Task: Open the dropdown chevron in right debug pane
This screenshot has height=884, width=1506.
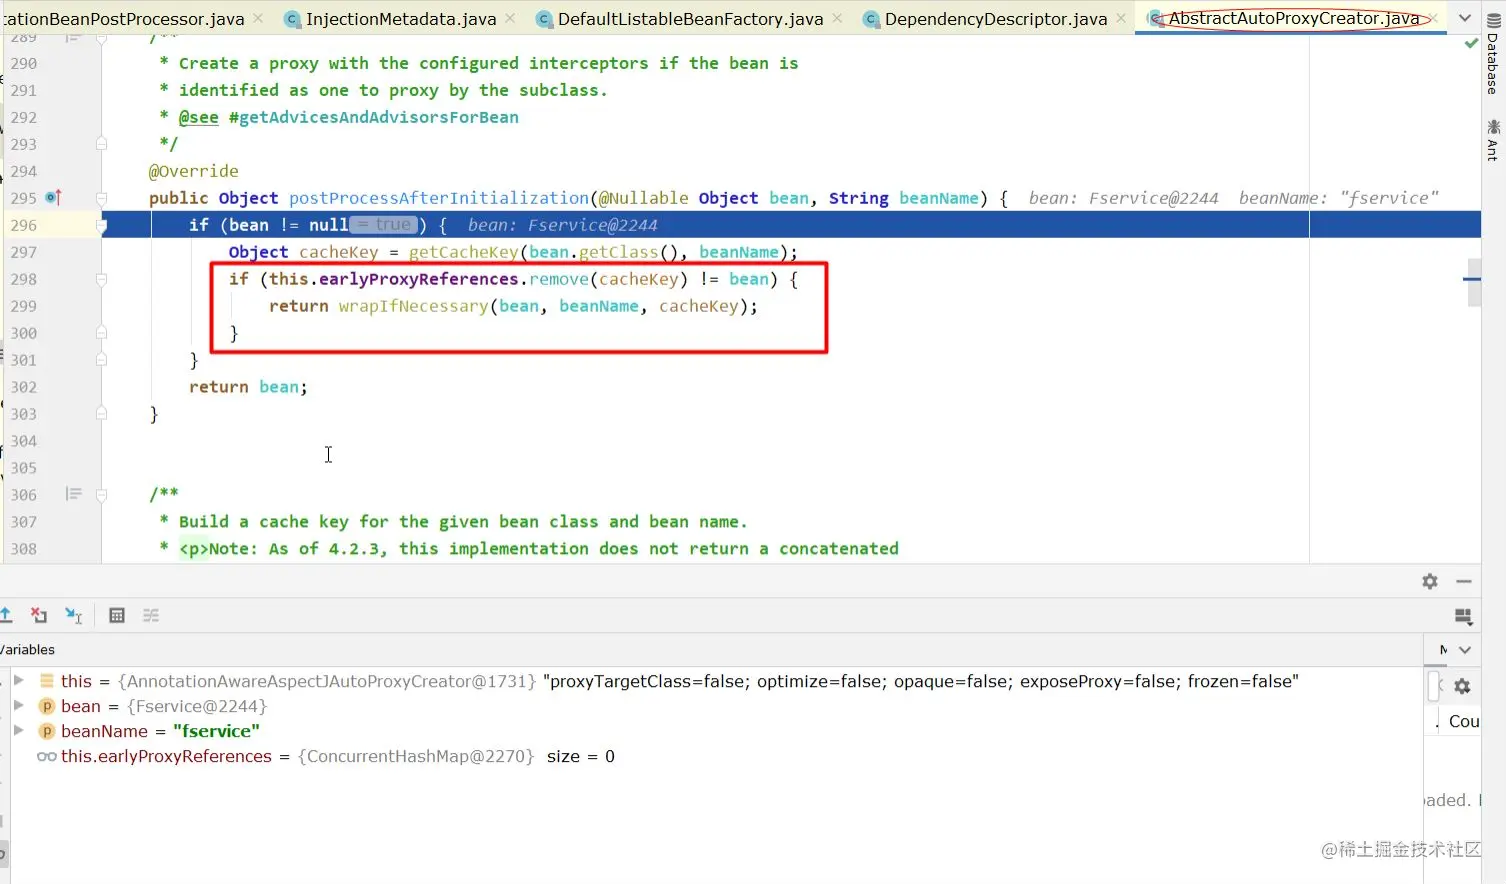Action: pyautogui.click(x=1465, y=650)
